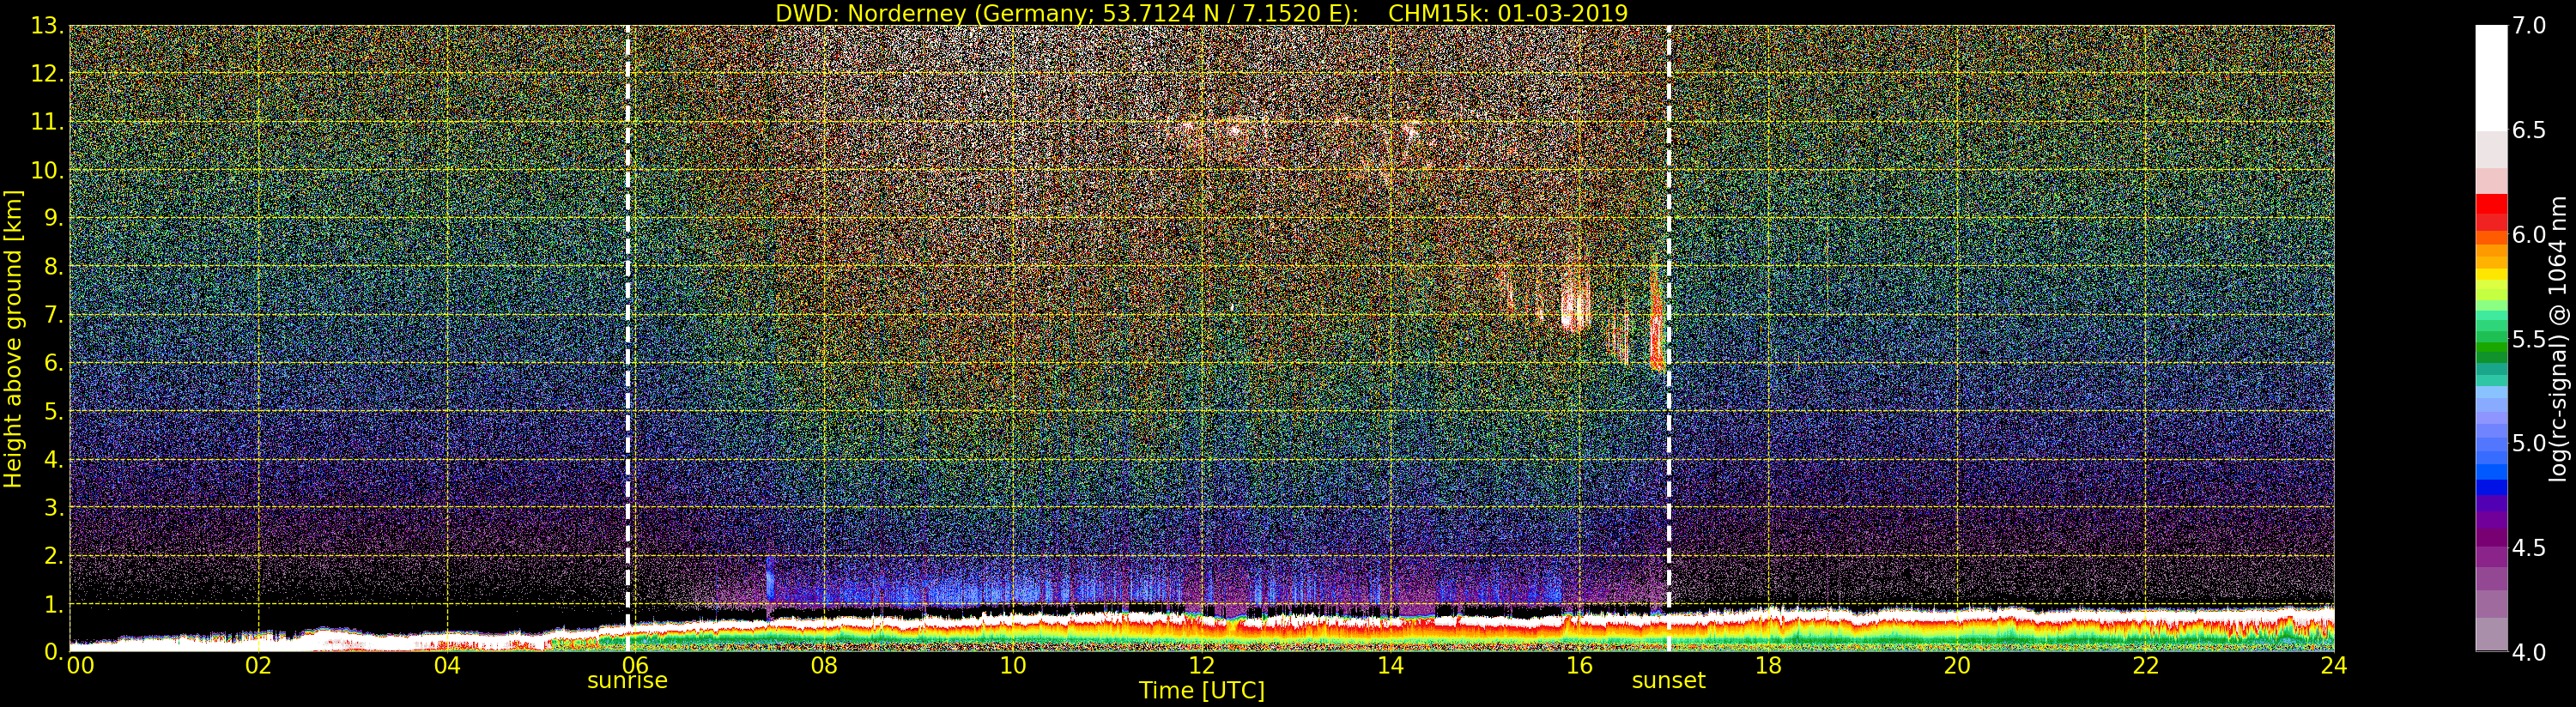The width and height of the screenshot is (2576, 707).
Task: Click the colorbar tick label '6.0'
Action: pos(2529,235)
